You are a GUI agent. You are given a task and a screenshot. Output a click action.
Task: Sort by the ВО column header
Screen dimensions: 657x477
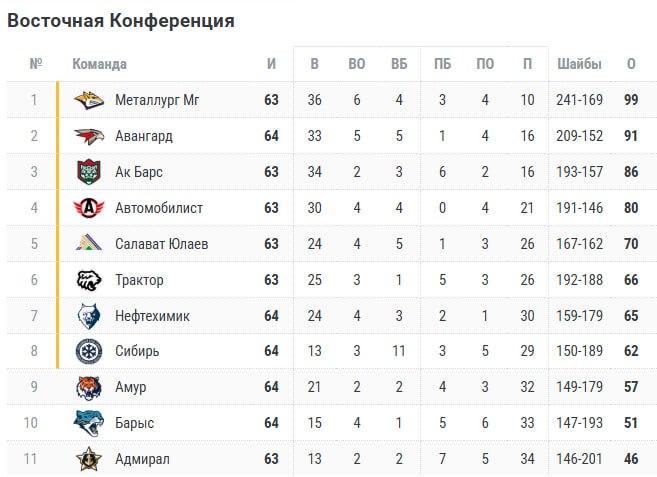point(357,64)
